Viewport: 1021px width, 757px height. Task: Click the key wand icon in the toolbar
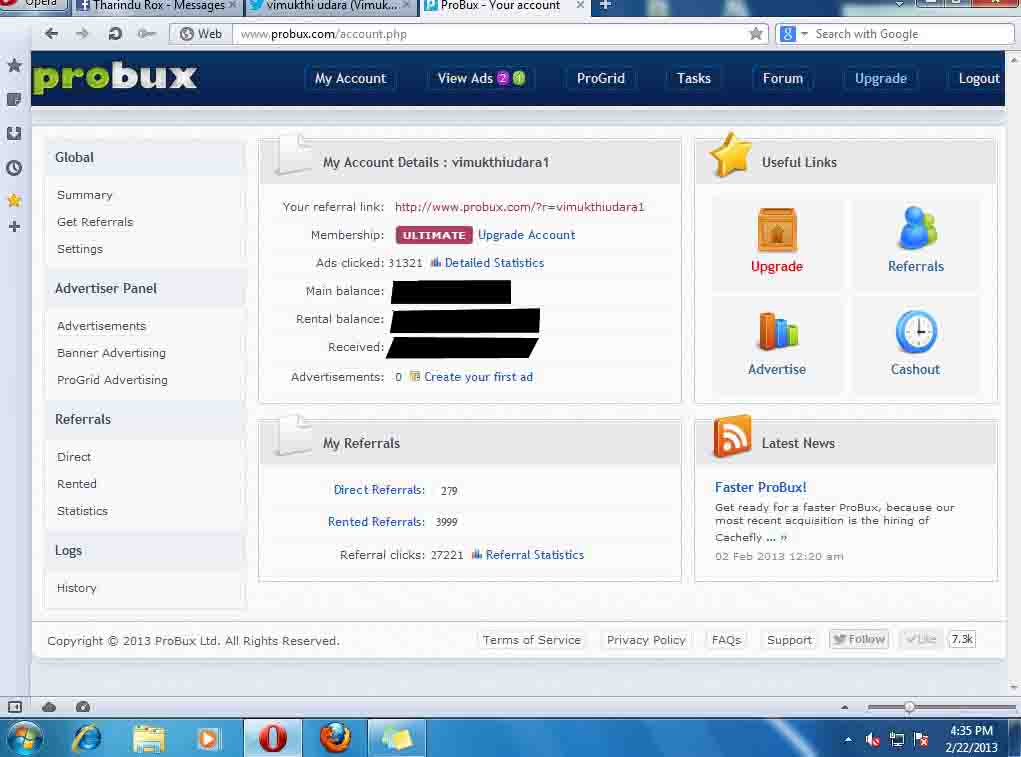[x=147, y=34]
